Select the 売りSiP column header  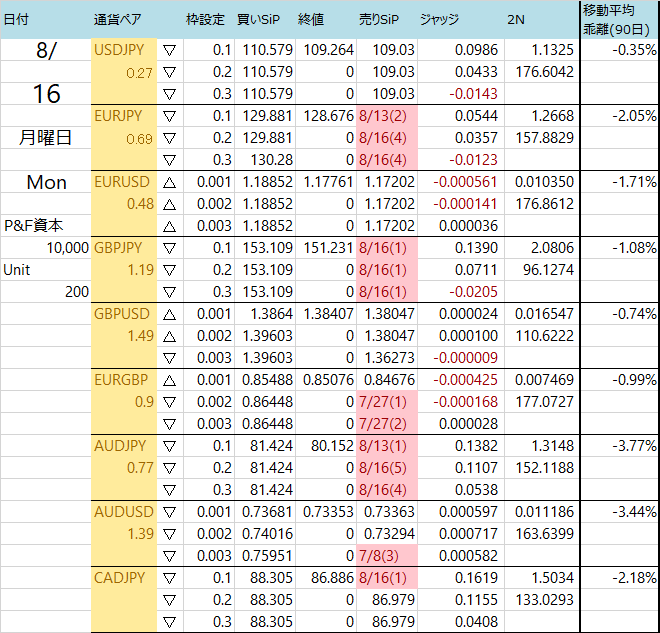pos(379,20)
